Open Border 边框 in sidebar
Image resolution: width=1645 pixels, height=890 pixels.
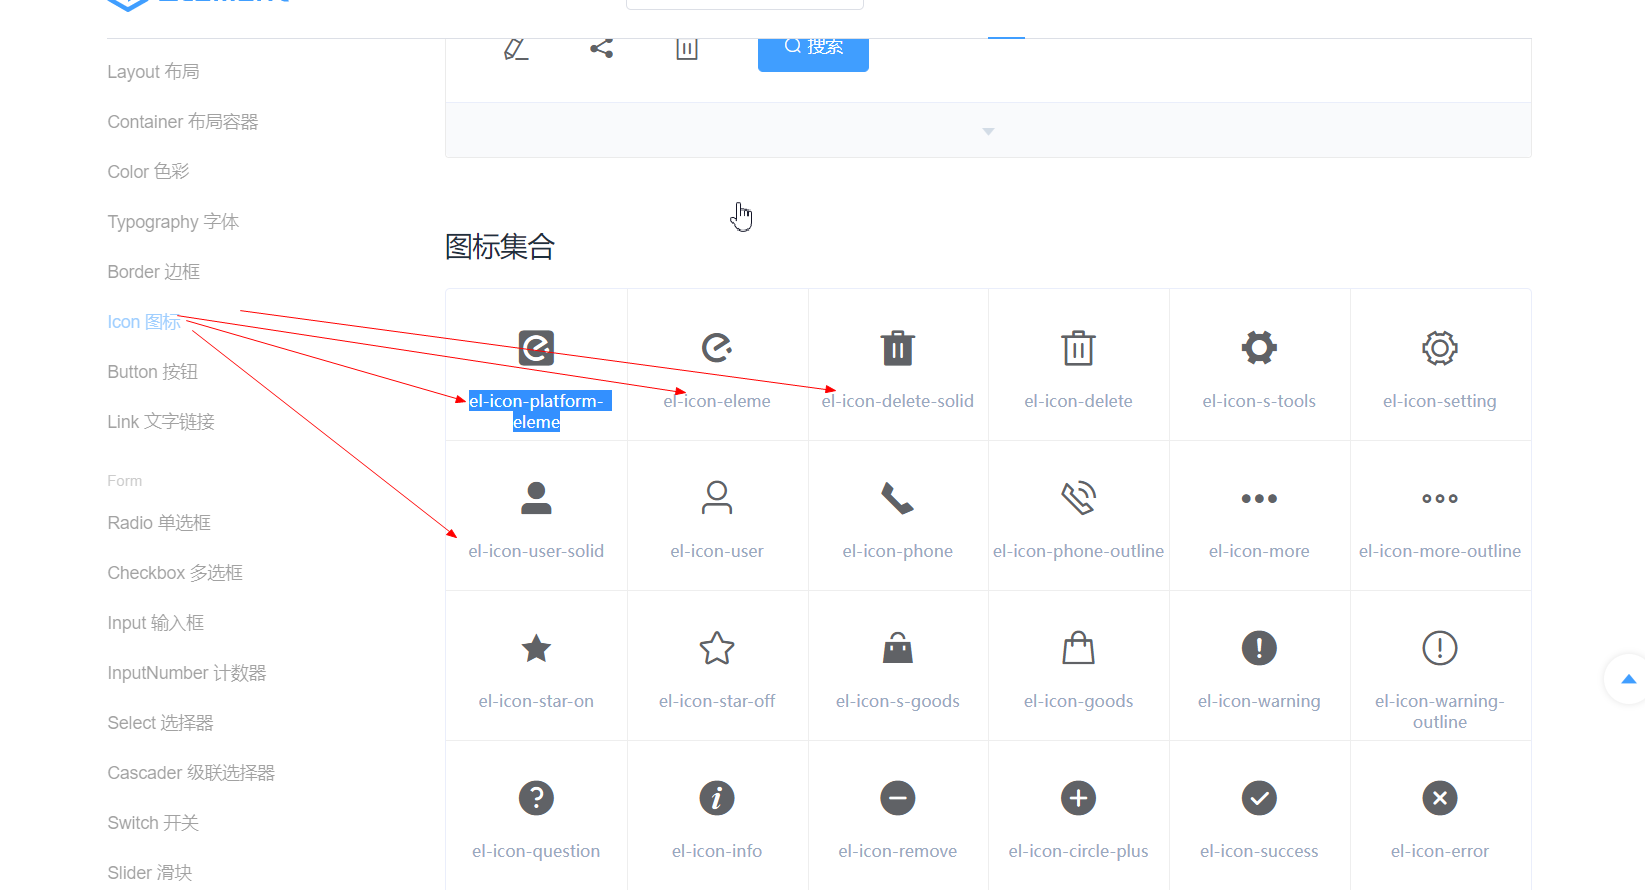click(x=154, y=272)
